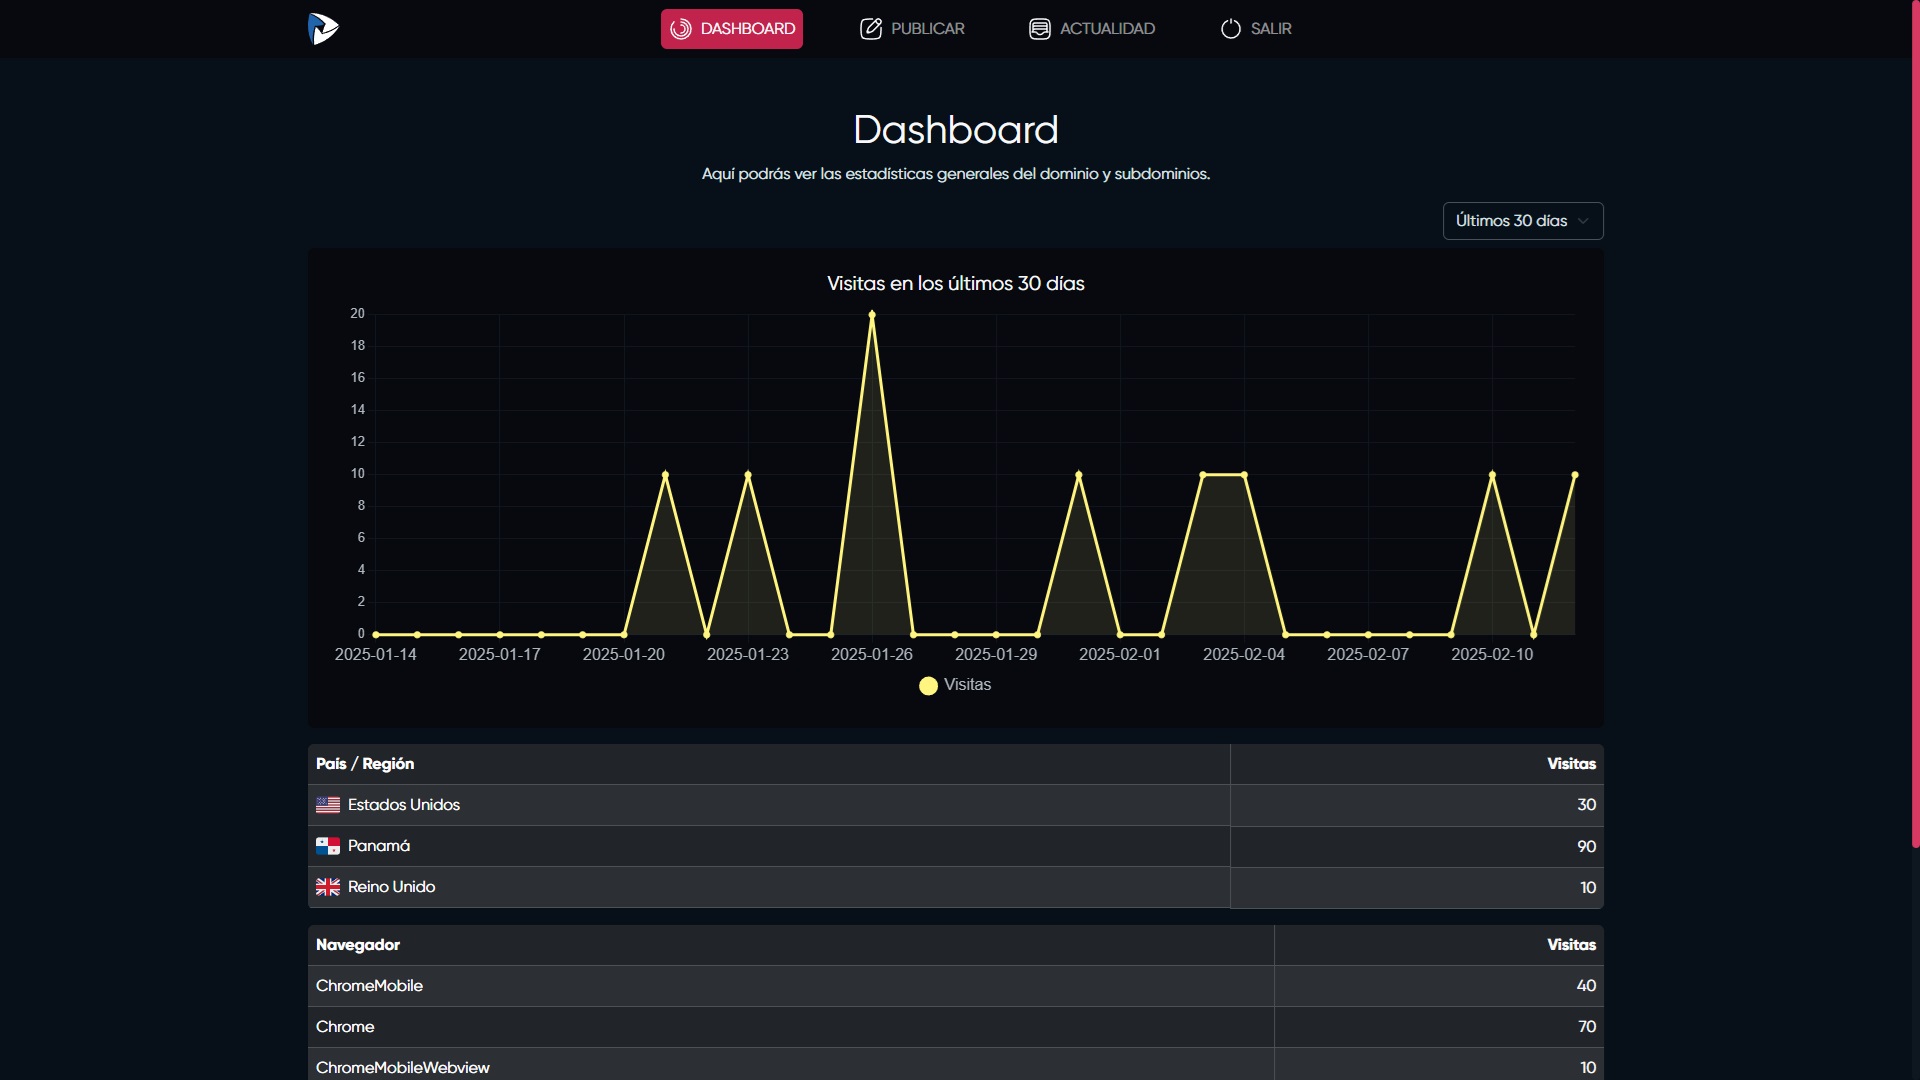This screenshot has height=1080, width=1920.
Task: Click the Visitas header in browser table
Action: coord(1571,945)
